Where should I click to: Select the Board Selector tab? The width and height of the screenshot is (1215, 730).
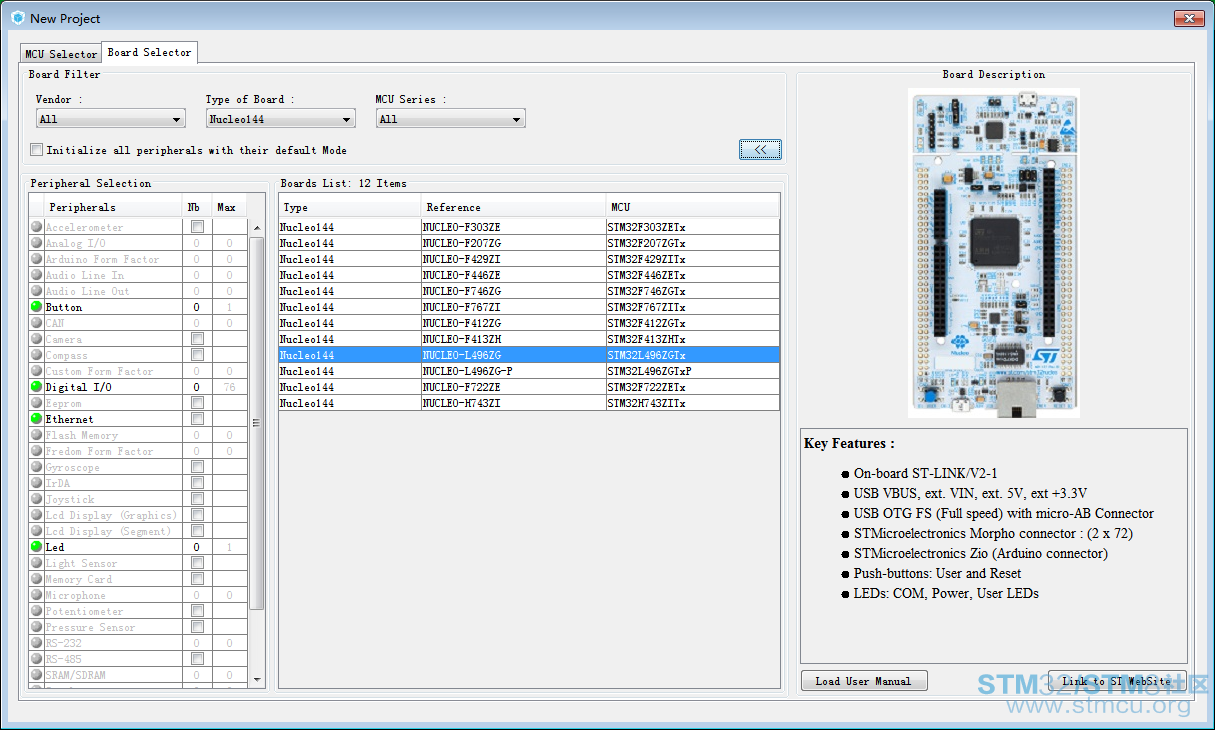[149, 52]
